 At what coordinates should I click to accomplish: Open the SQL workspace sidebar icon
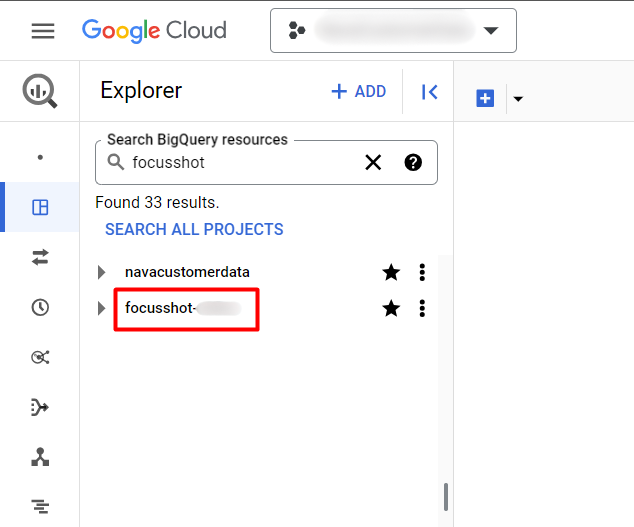click(x=40, y=207)
